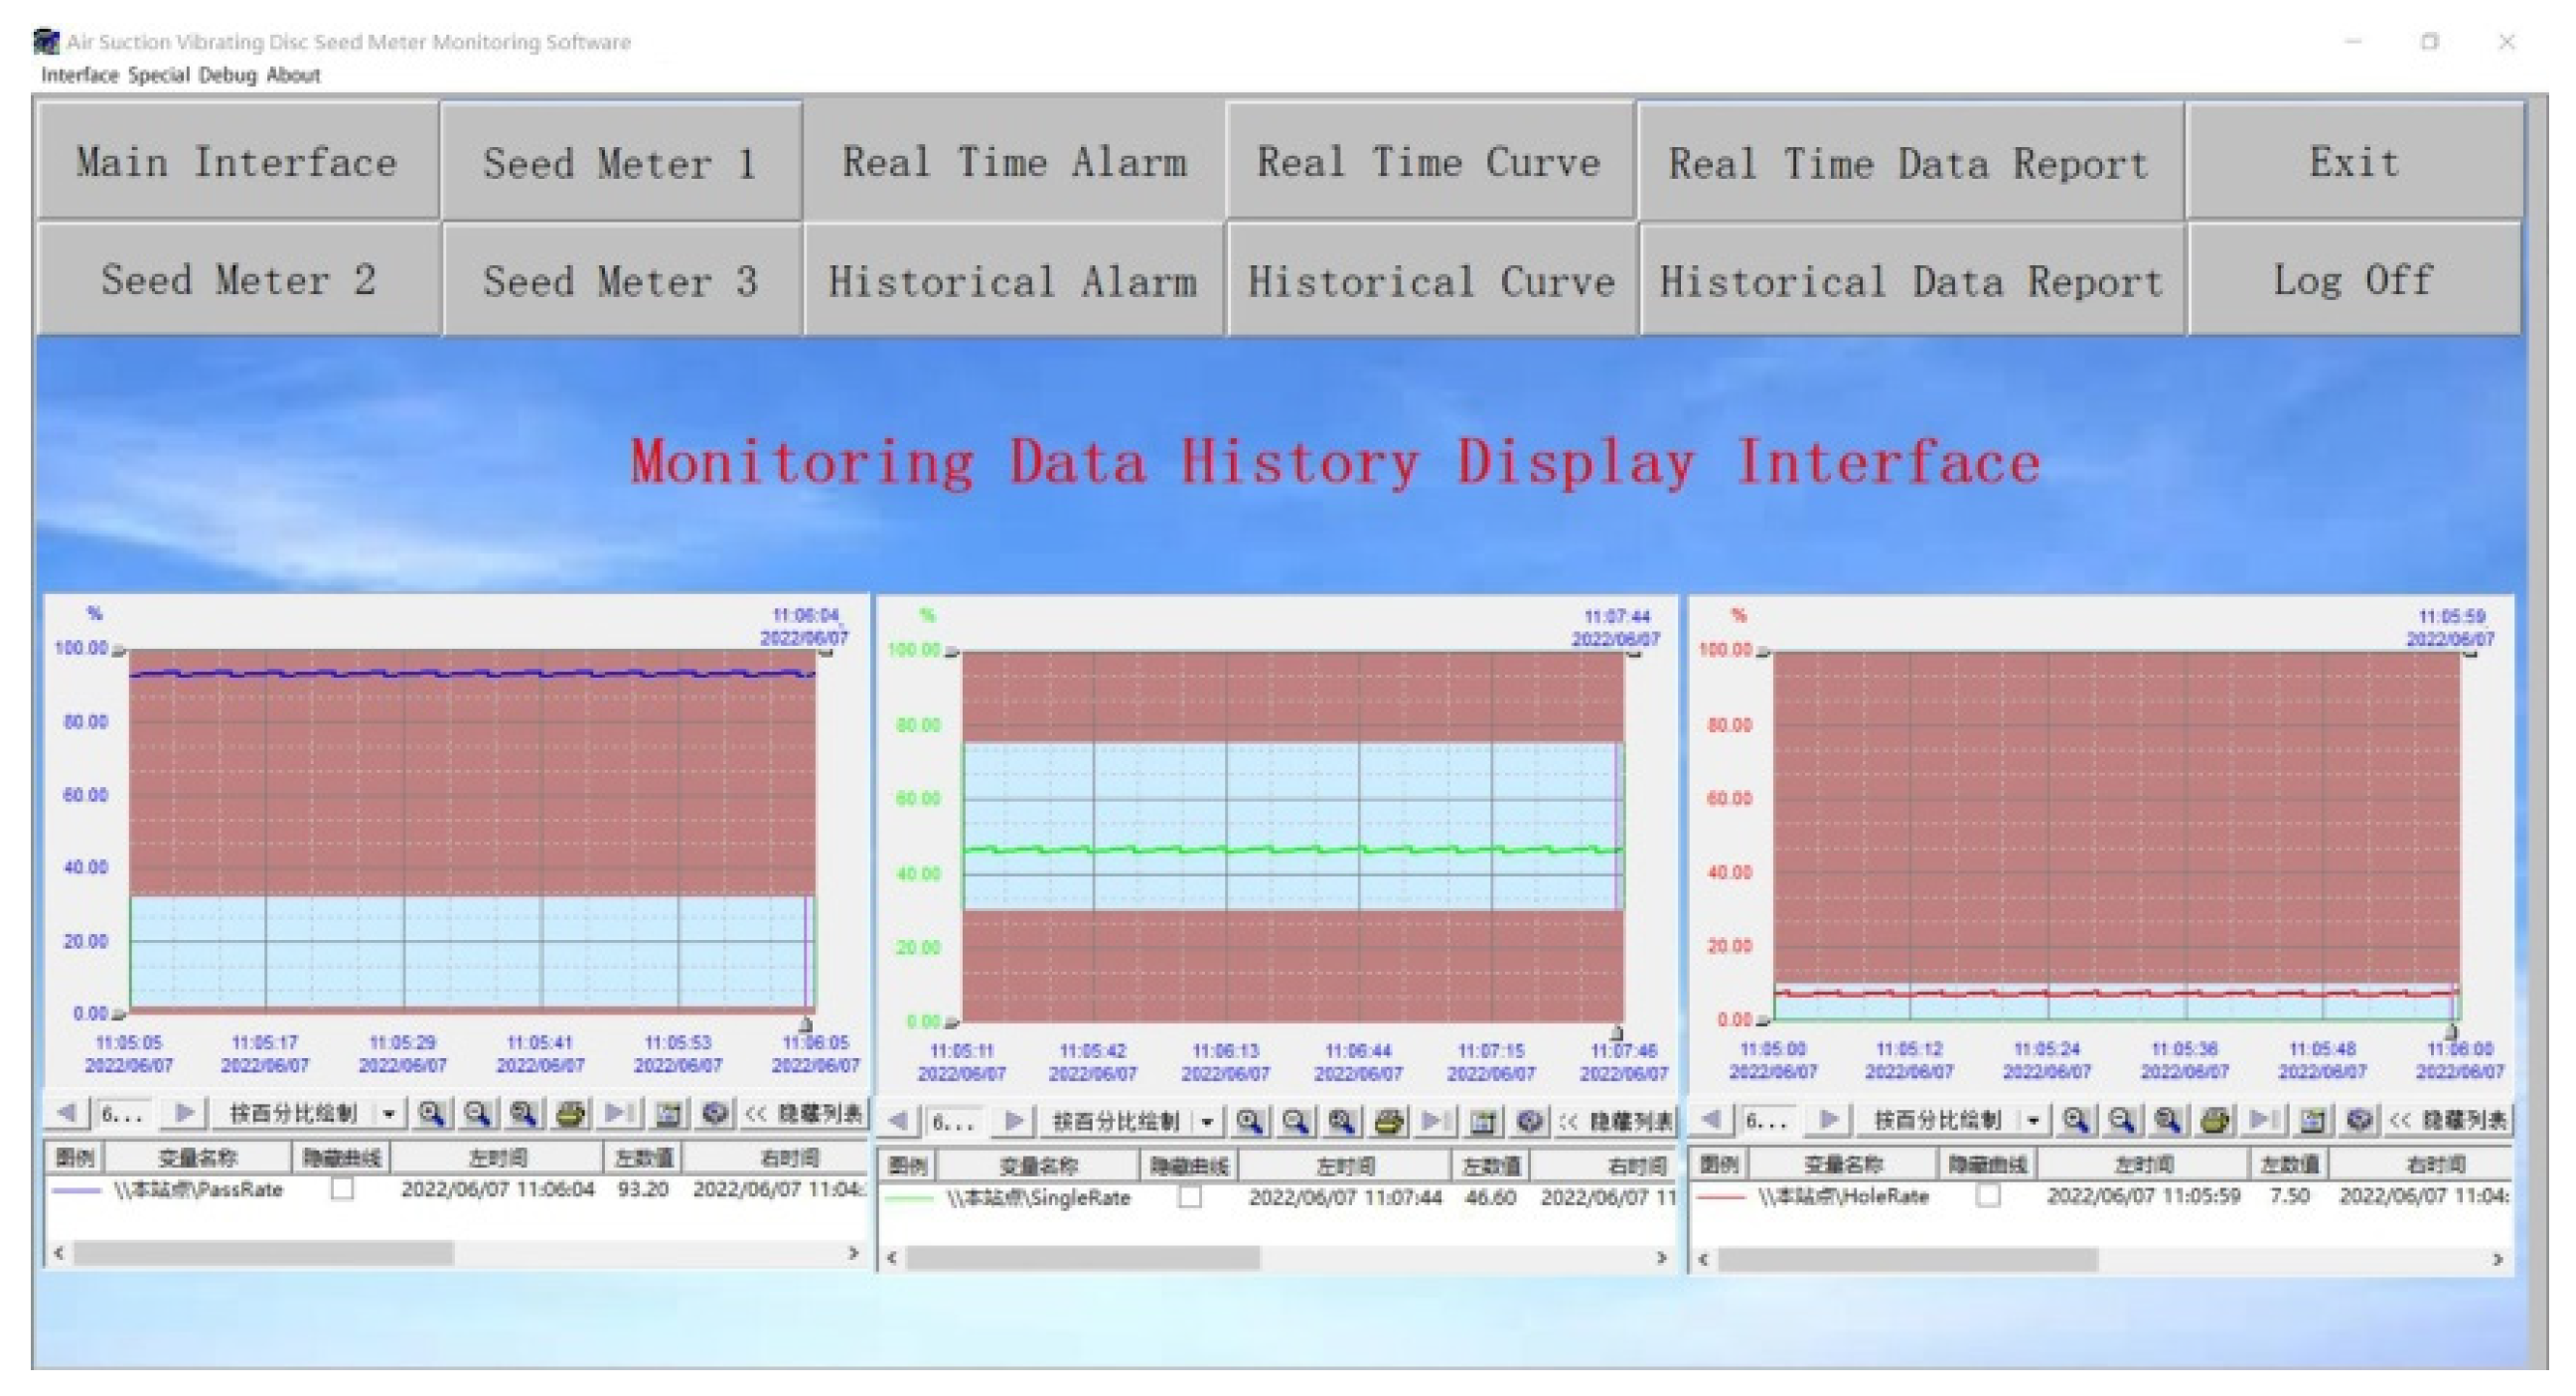Tick the HoleRate hide-curve checkbox
The image size is (2576, 1396).
(1988, 1195)
